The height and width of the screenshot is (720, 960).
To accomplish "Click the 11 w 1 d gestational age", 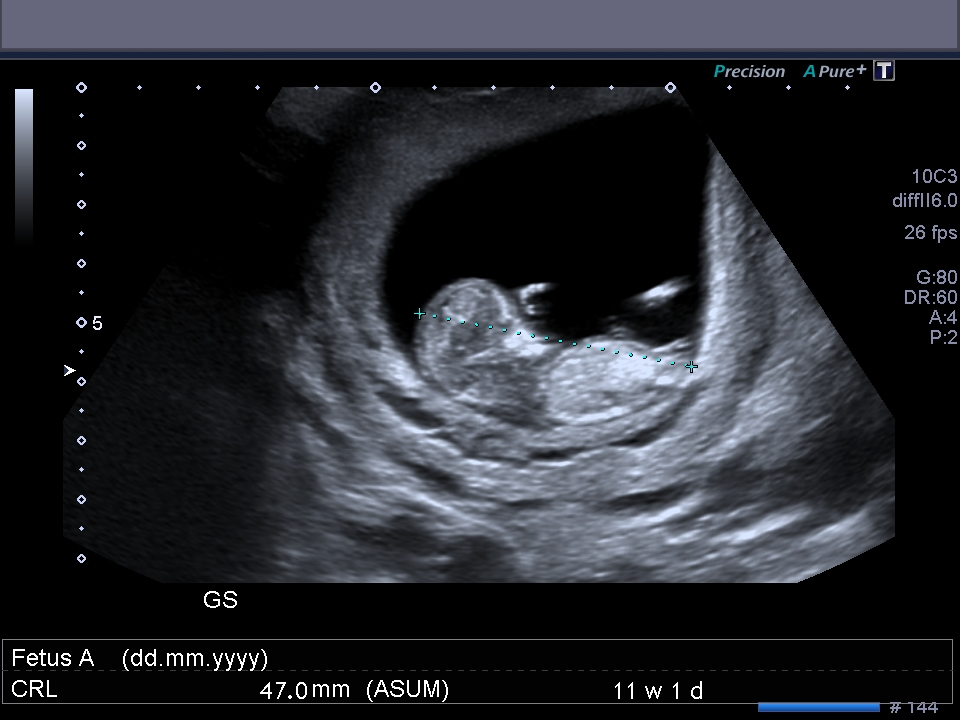I will 658,691.
